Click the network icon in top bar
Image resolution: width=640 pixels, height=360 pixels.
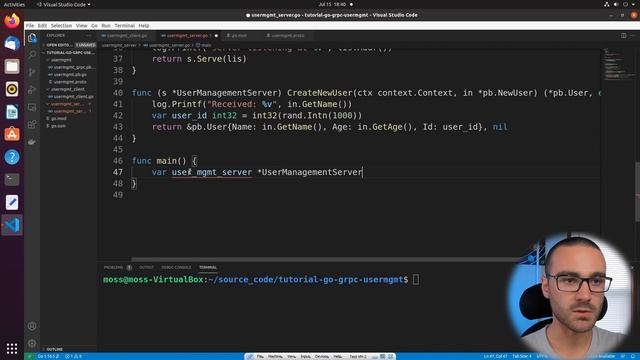point(607,4)
